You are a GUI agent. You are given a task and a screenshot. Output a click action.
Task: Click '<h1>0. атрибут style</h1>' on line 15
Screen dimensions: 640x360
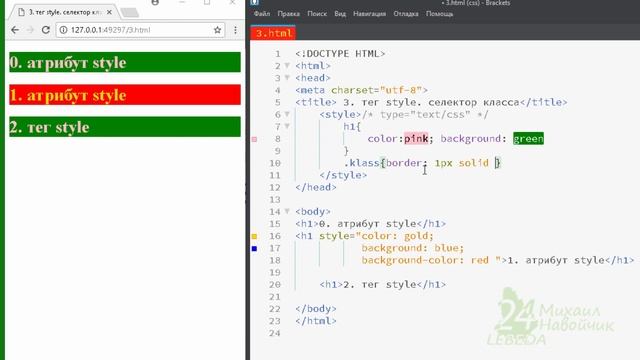point(371,224)
